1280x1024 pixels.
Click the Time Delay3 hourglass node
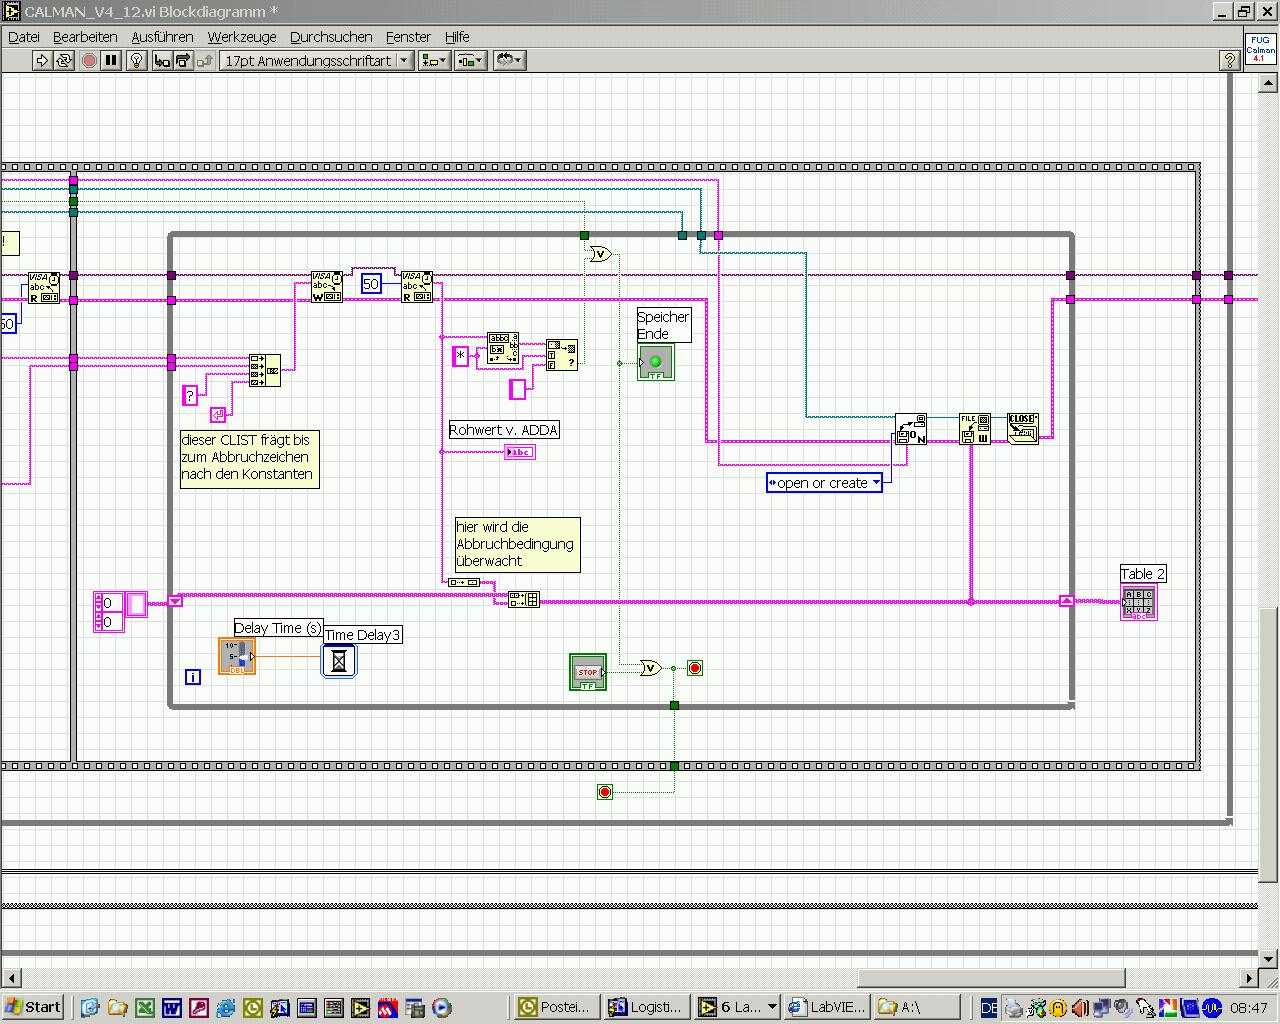339,661
